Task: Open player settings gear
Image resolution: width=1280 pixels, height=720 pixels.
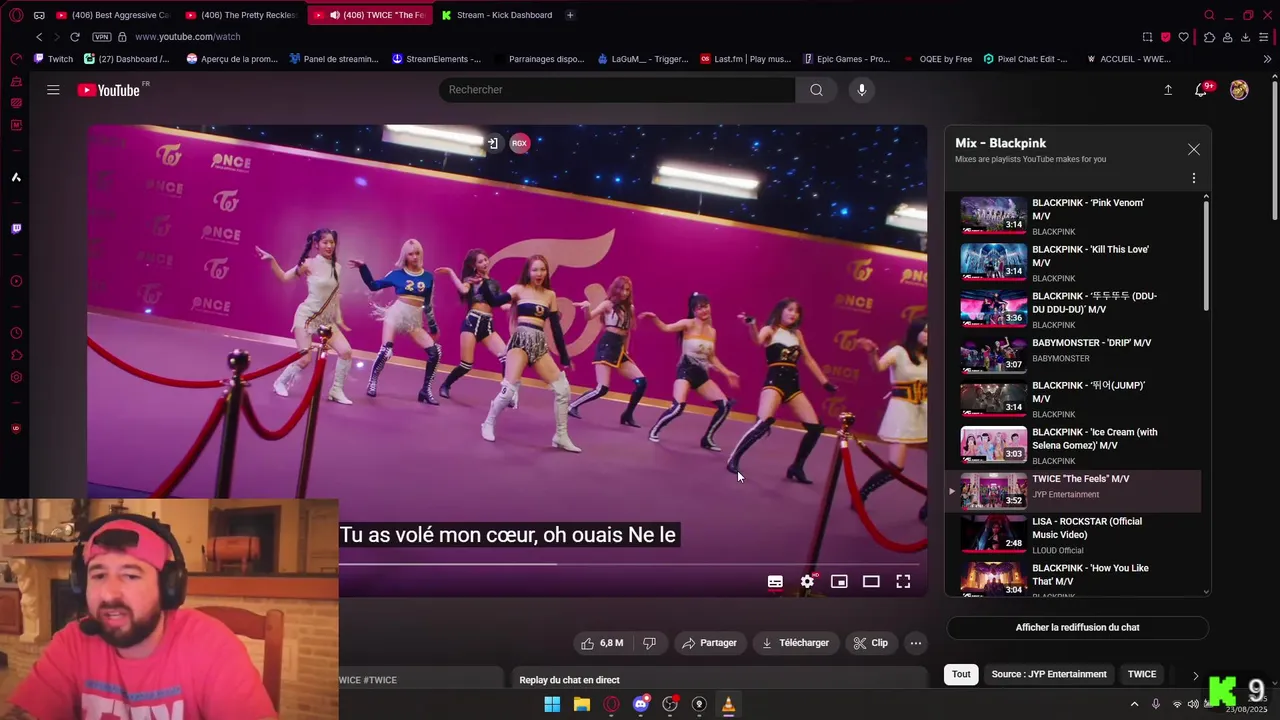Action: 807,581
